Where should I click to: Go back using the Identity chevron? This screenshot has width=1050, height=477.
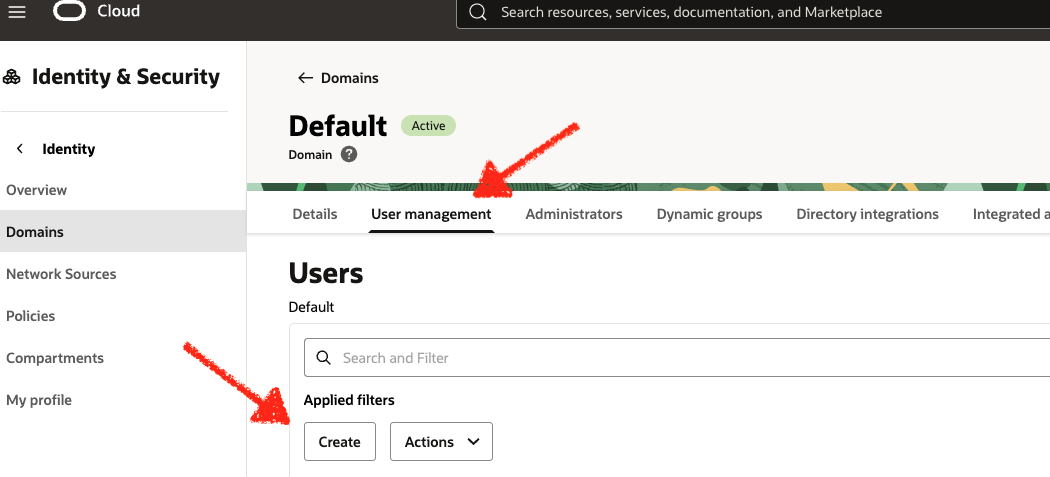tap(20, 149)
